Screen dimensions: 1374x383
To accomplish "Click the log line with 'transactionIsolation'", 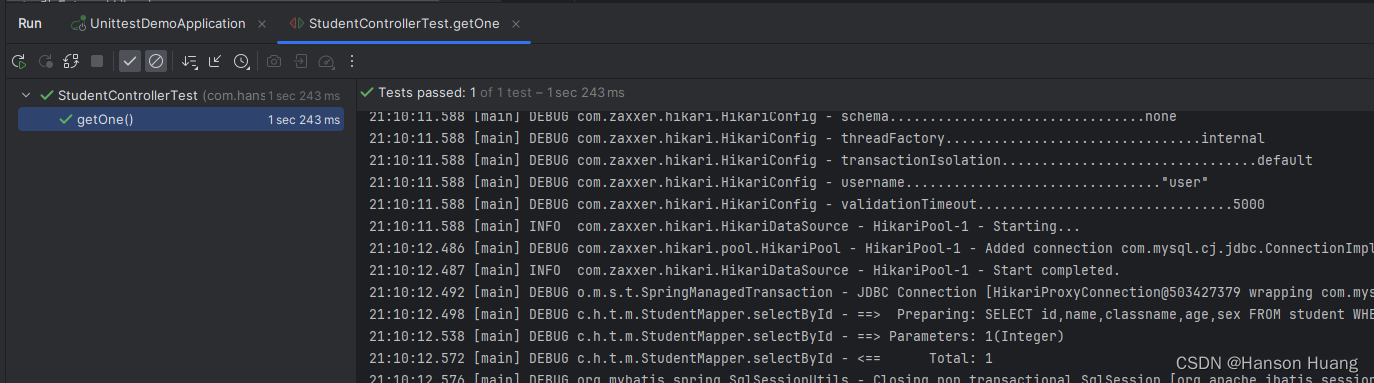I will 840,160.
